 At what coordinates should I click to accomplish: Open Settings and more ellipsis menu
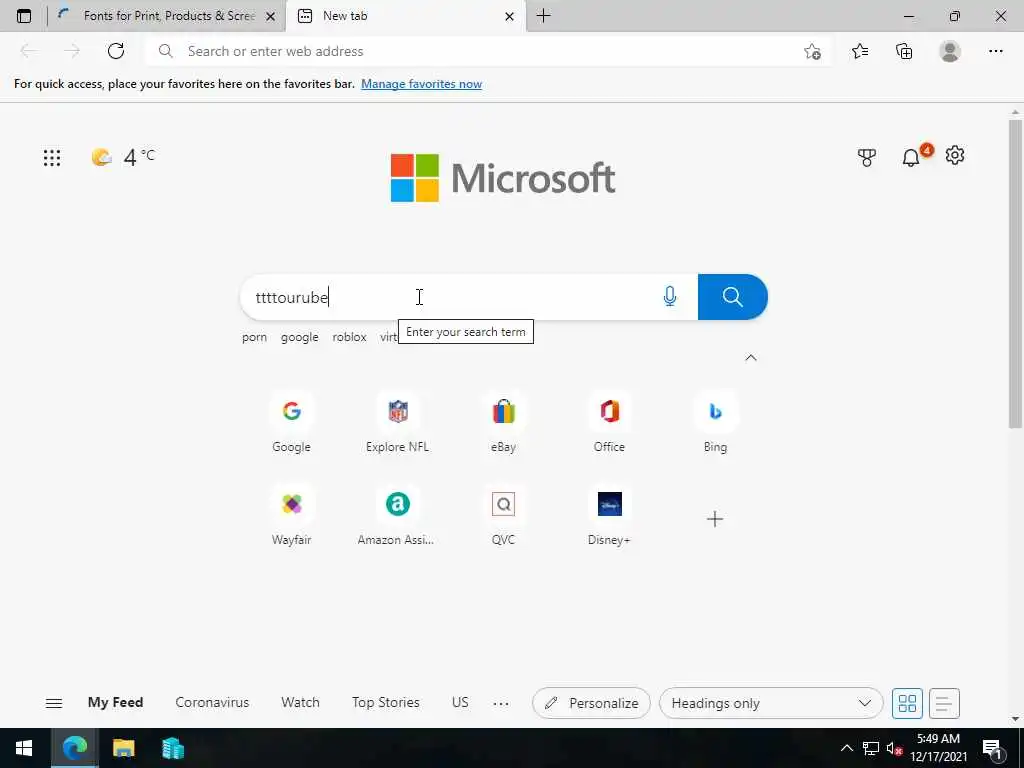(995, 51)
